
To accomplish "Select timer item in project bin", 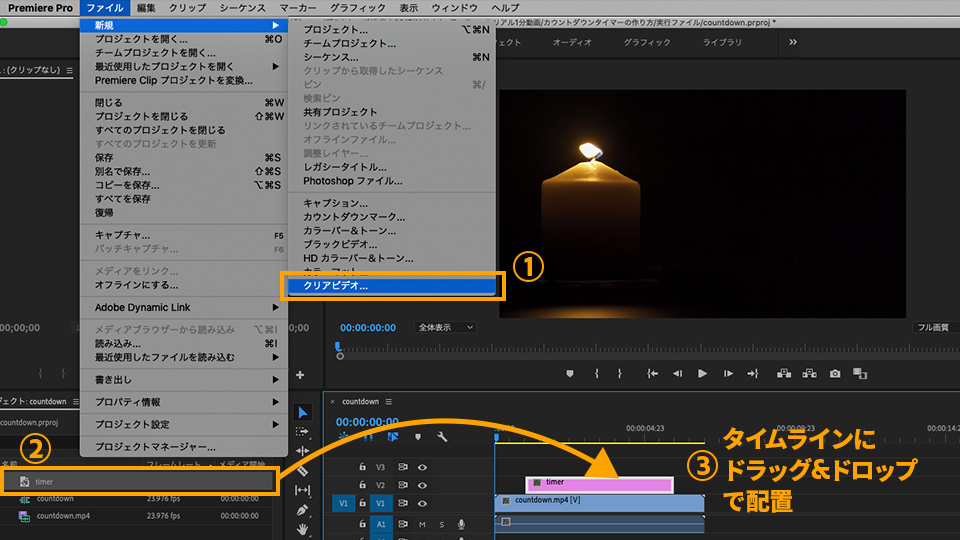I will coord(138,482).
